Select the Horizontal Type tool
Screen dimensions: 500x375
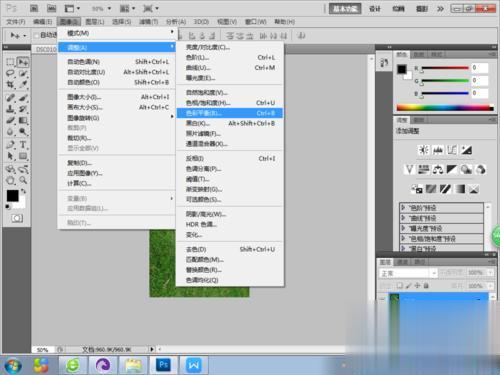(x=23, y=145)
